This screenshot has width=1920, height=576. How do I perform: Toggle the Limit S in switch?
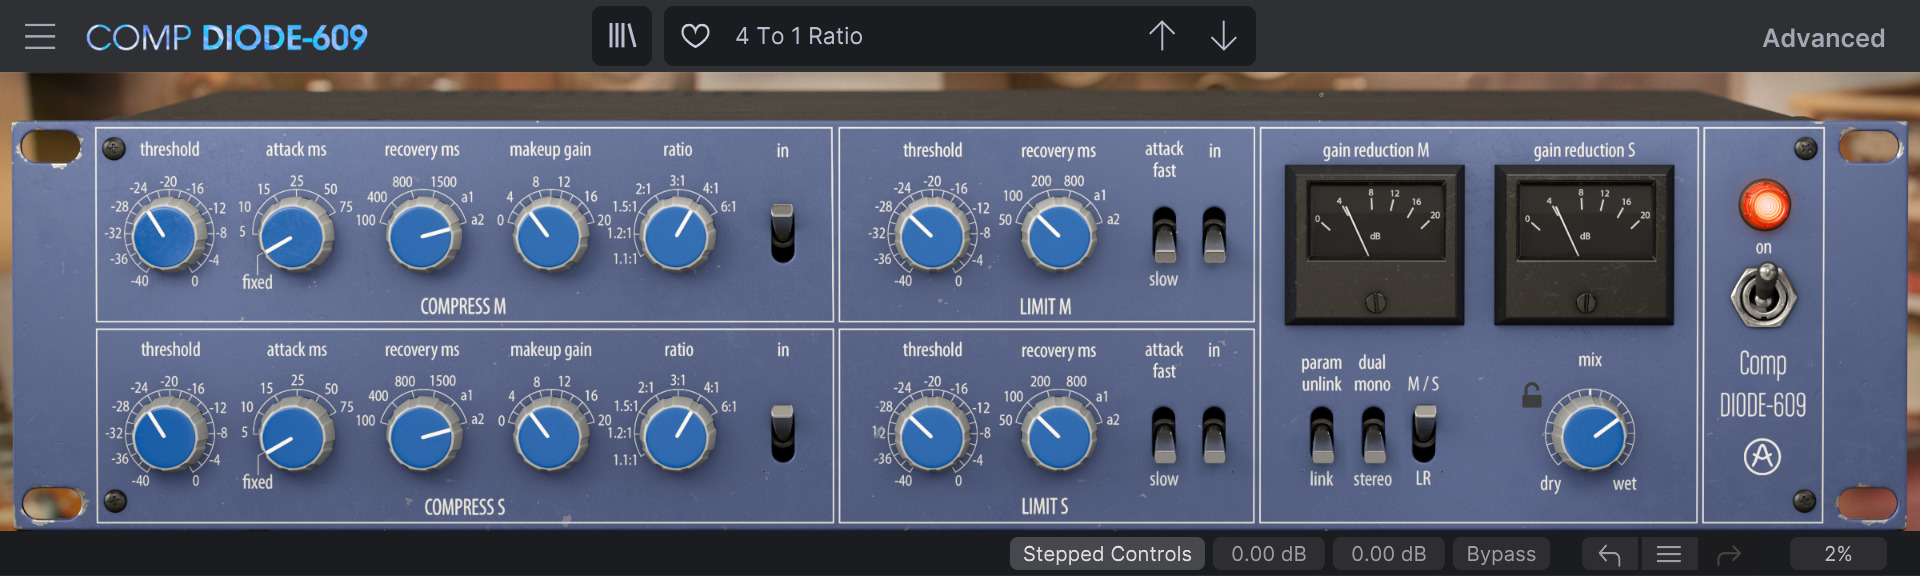[1214, 435]
